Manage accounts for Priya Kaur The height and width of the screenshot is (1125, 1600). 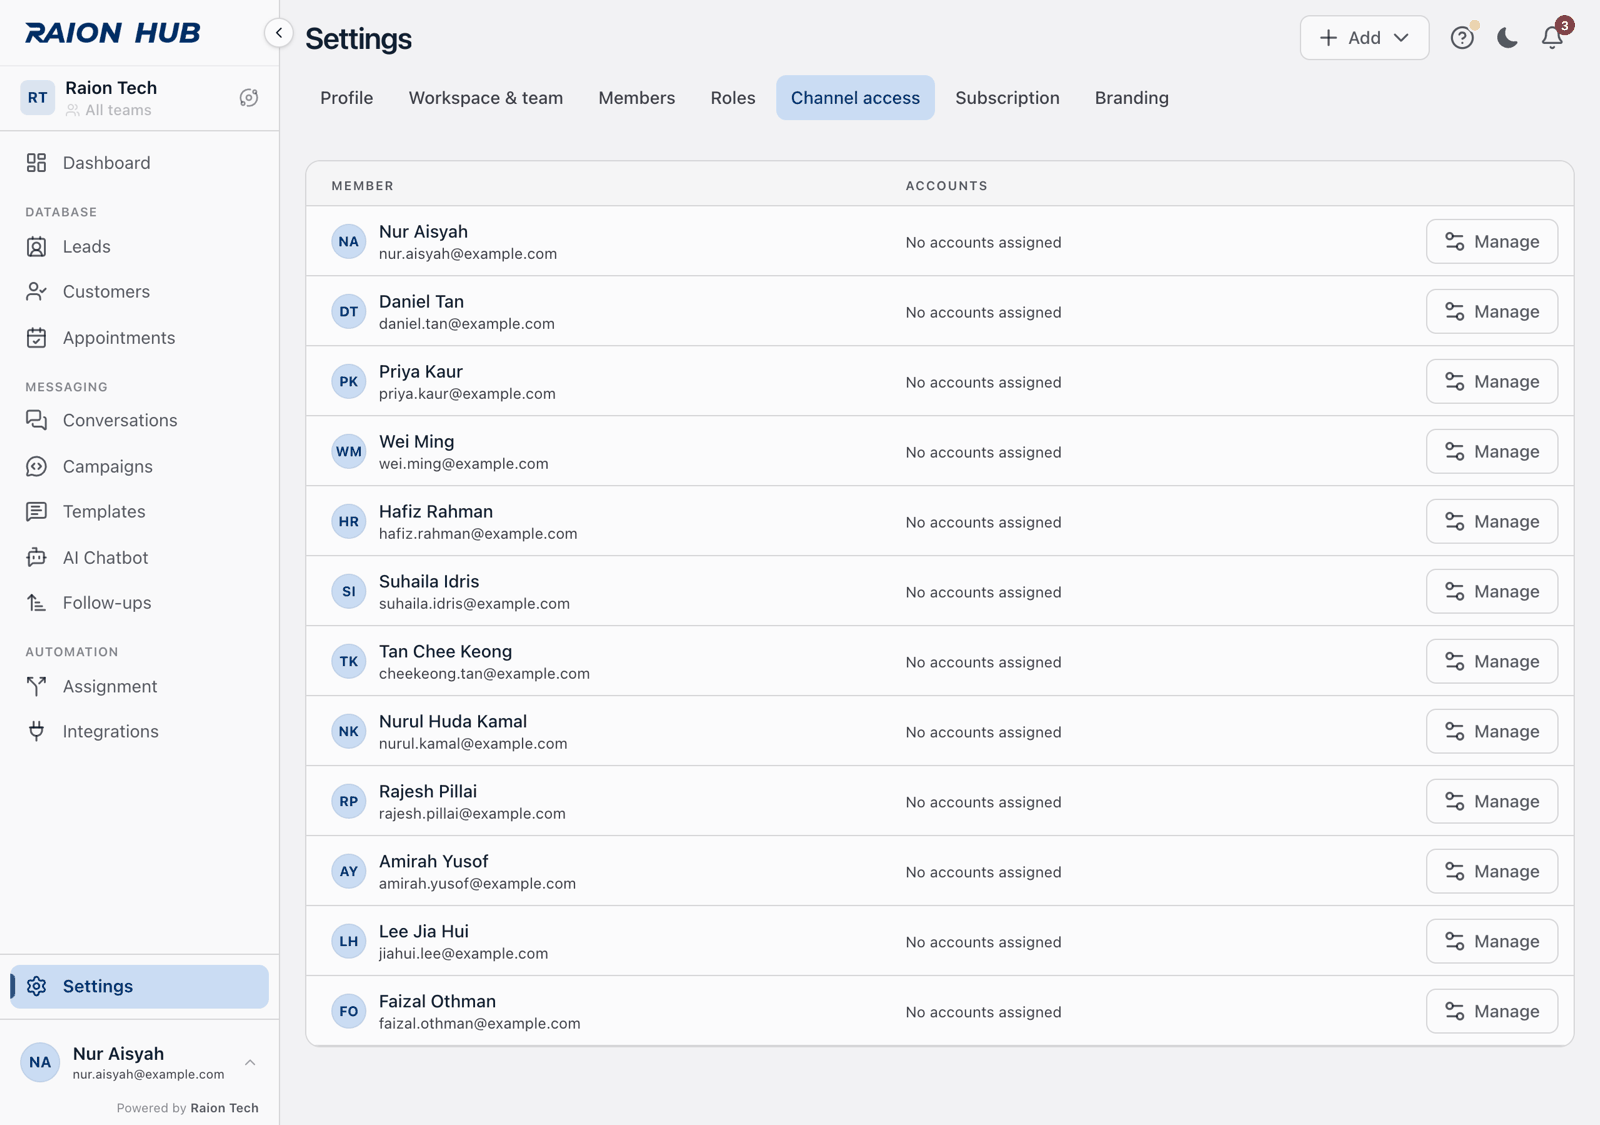pyautogui.click(x=1491, y=382)
